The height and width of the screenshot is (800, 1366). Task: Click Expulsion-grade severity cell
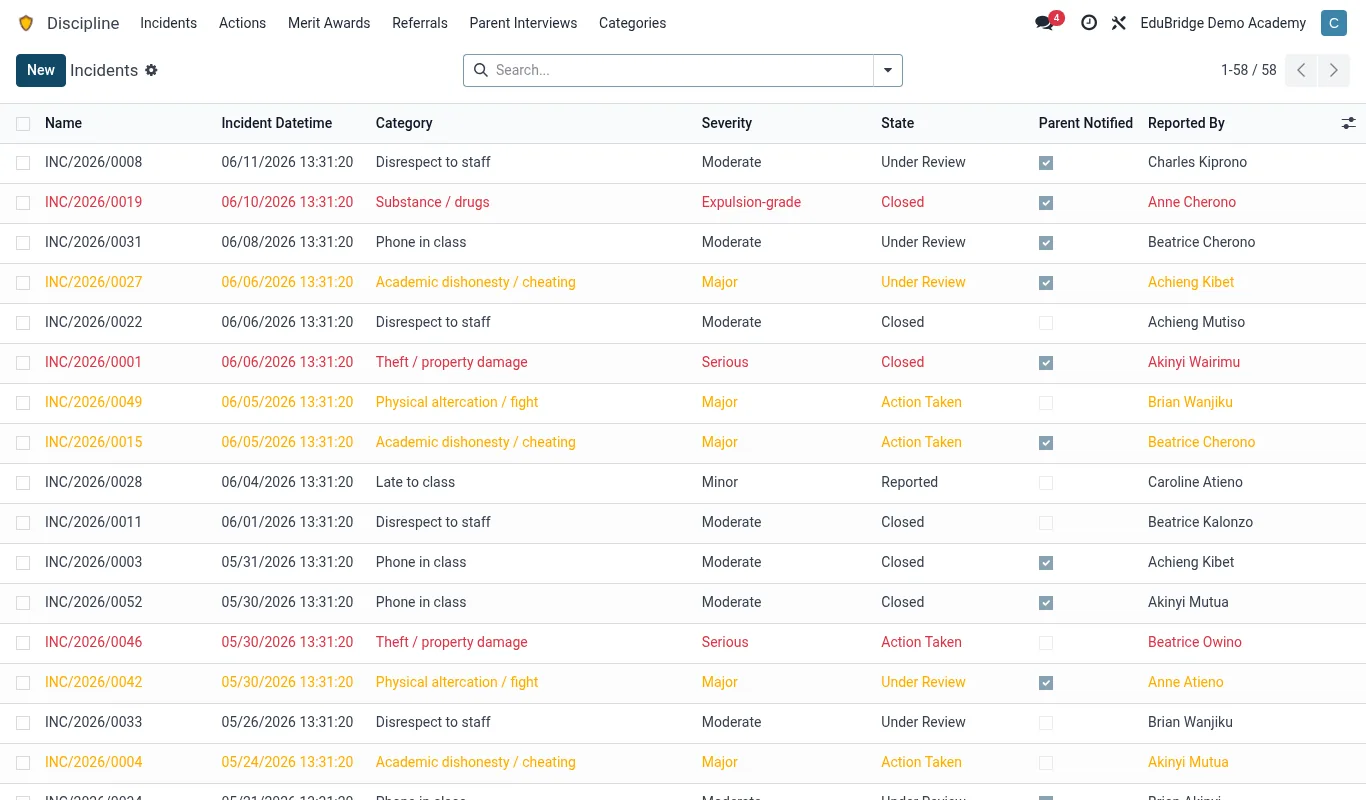pyautogui.click(x=751, y=202)
